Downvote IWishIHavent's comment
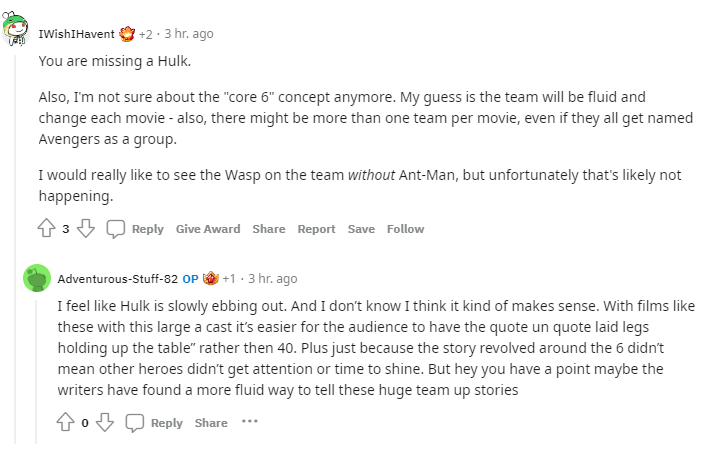This screenshot has width=715, height=455. point(86,228)
